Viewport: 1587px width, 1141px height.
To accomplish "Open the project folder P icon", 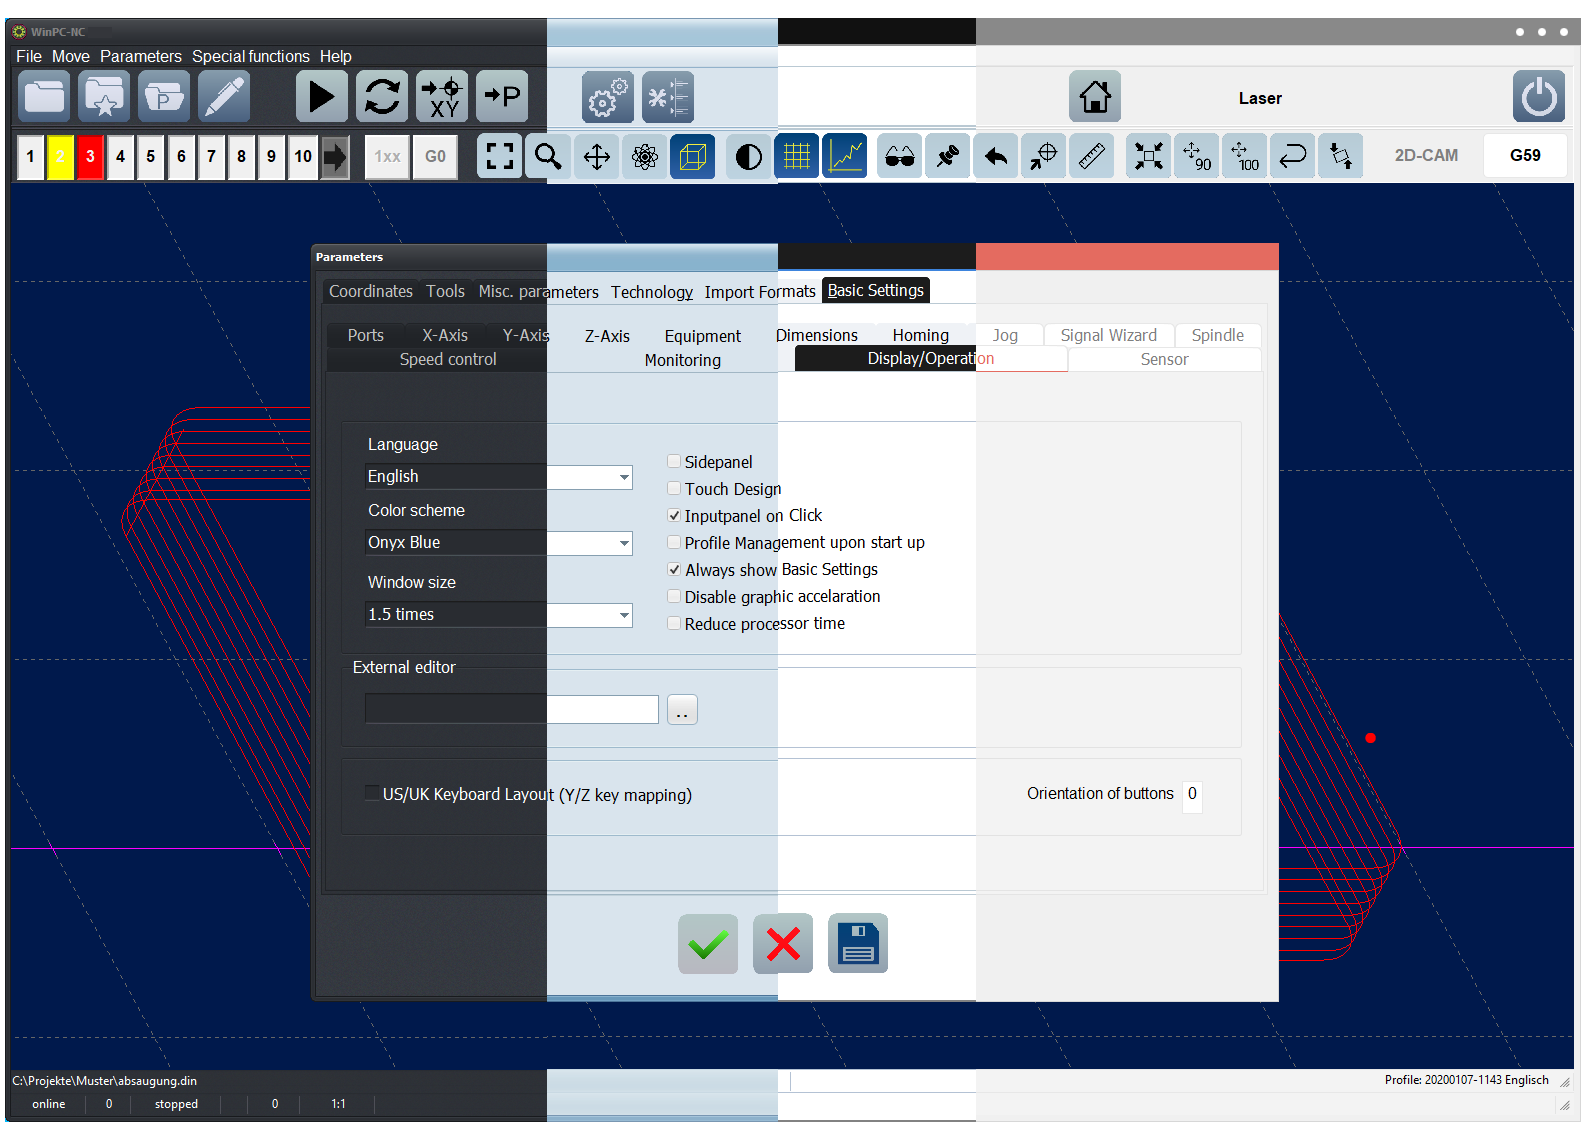I will pyautogui.click(x=164, y=97).
